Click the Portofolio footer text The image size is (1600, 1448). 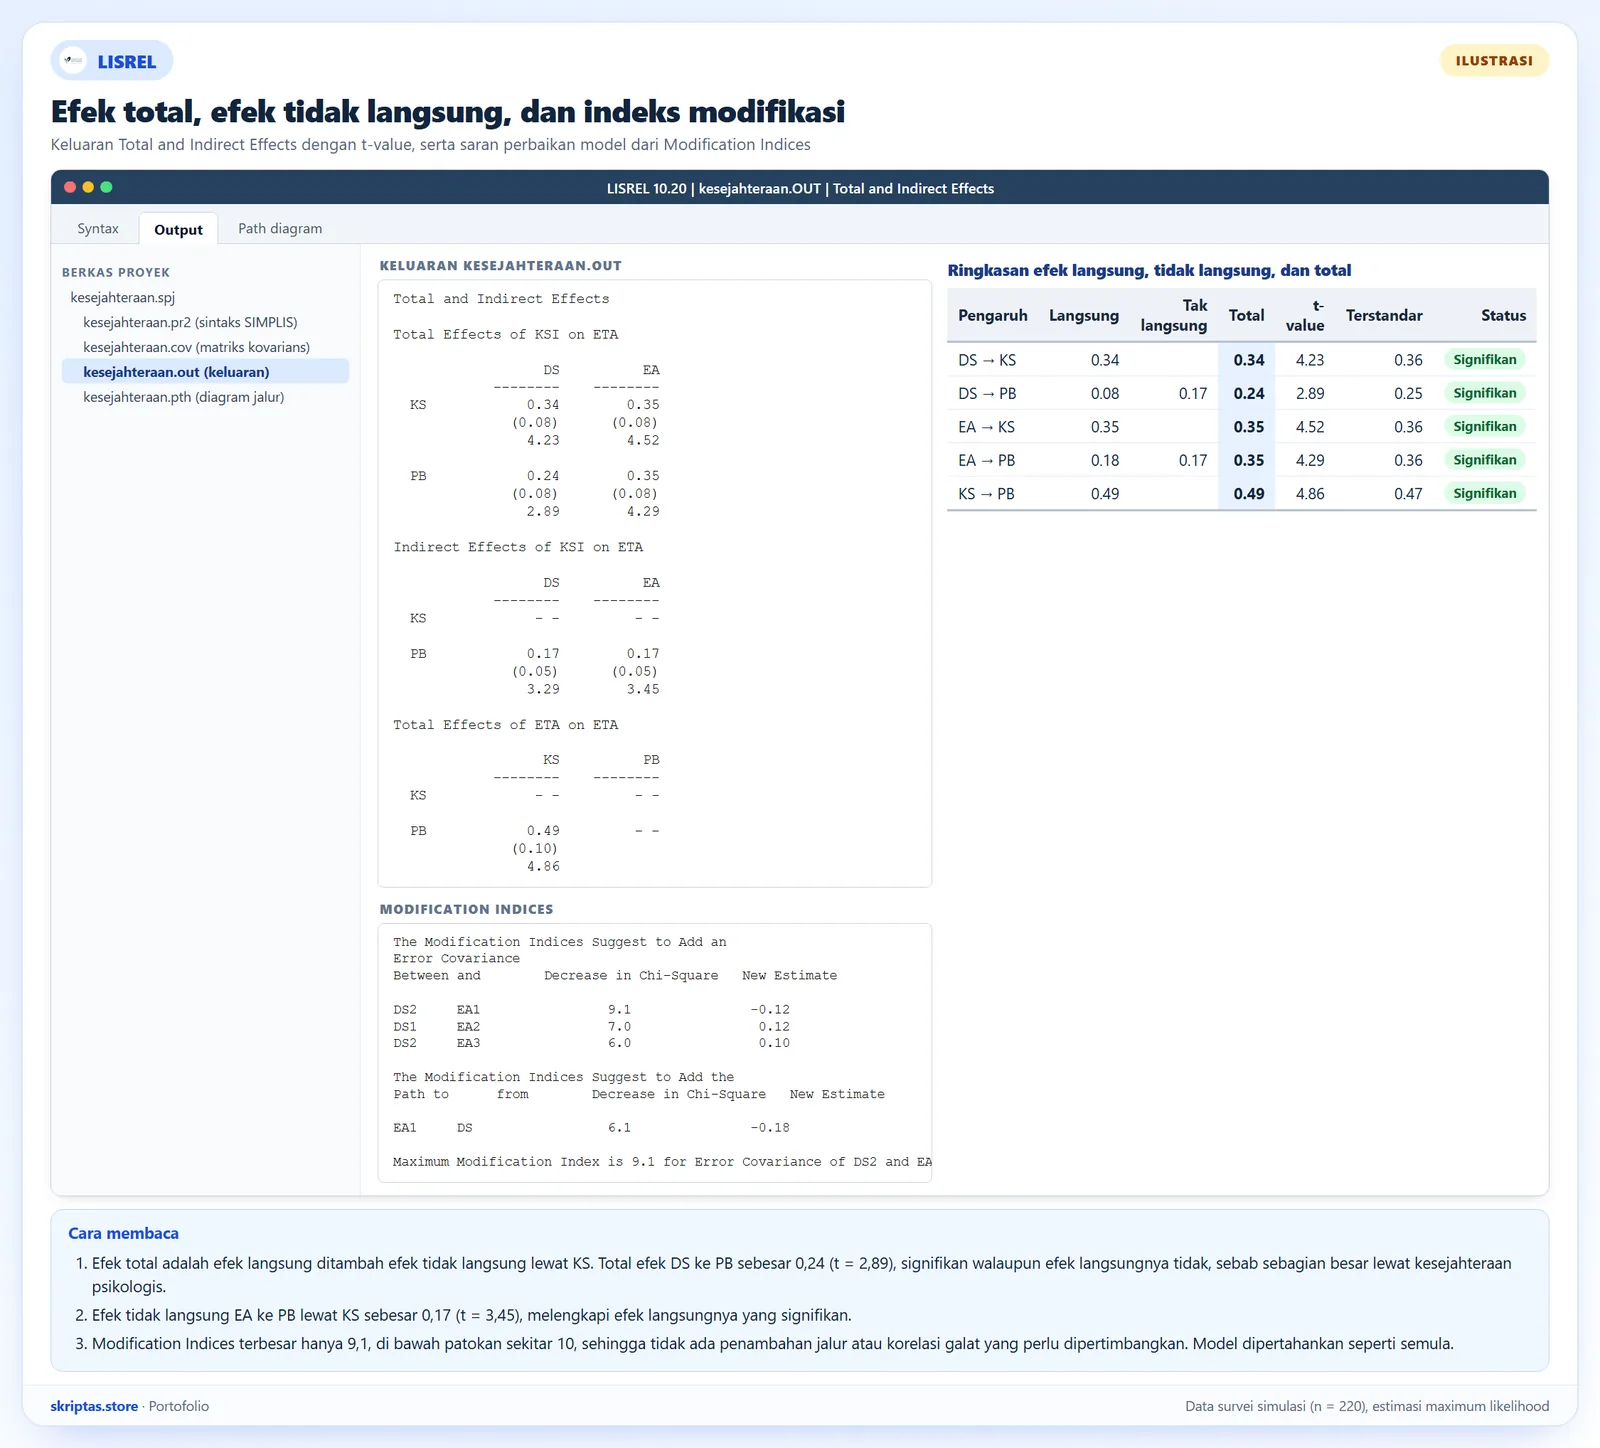pyautogui.click(x=179, y=1406)
